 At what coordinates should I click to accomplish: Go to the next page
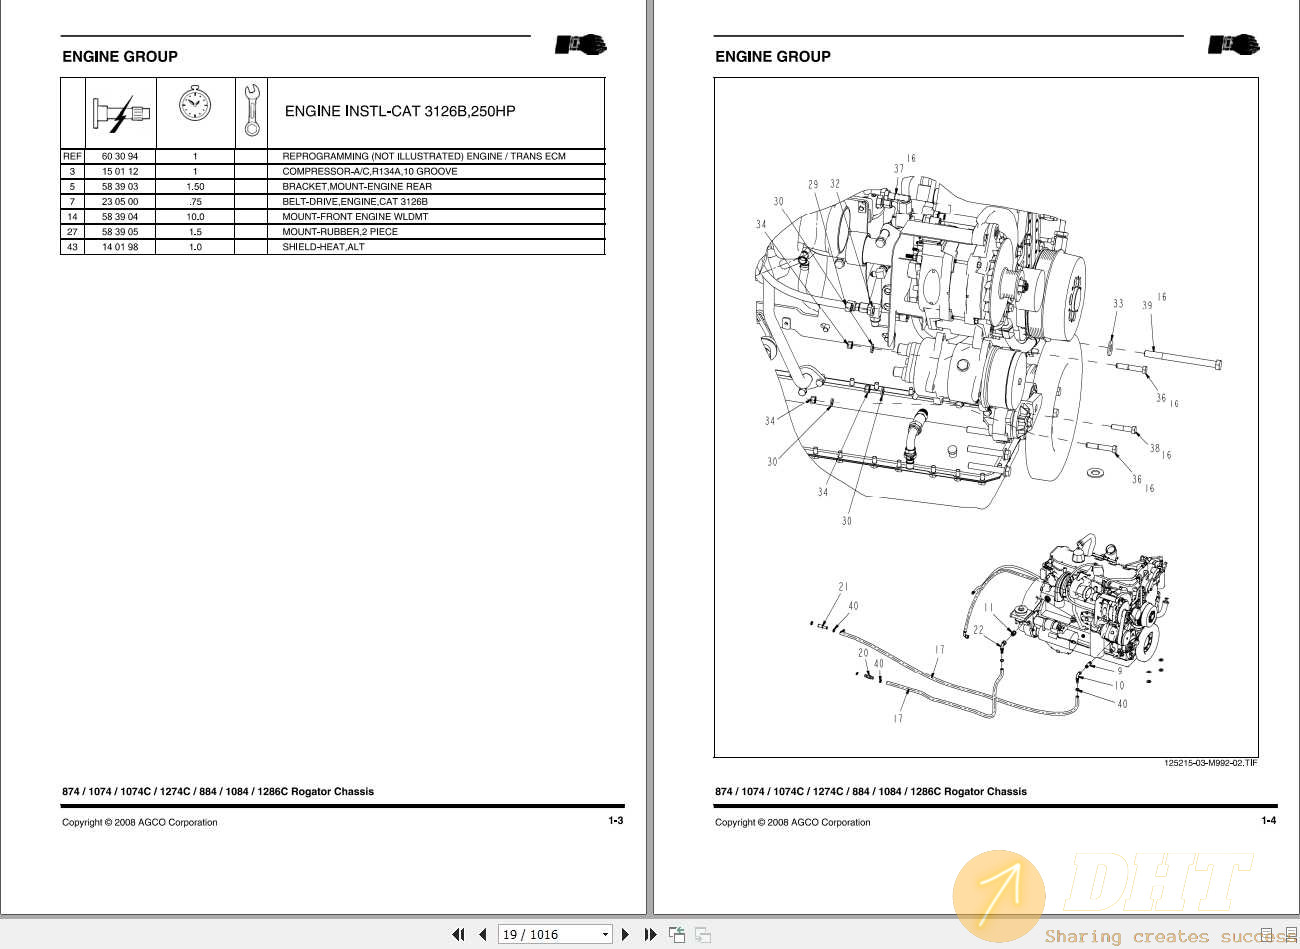[x=626, y=934]
